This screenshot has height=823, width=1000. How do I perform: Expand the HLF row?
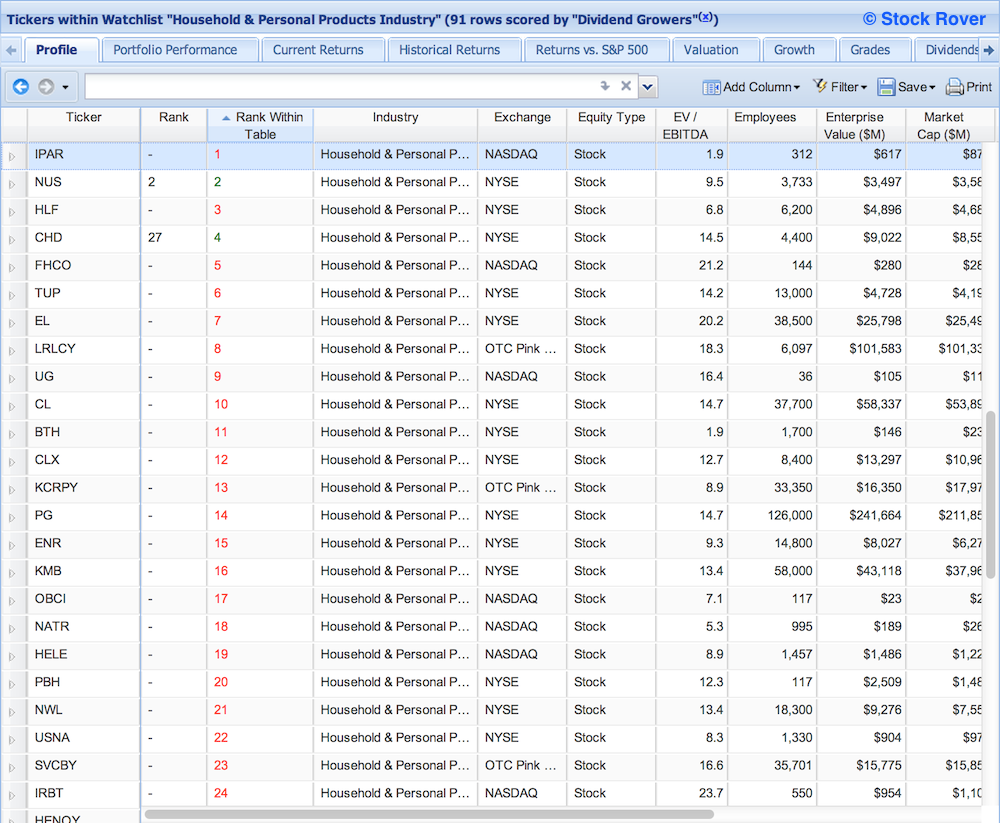12,212
